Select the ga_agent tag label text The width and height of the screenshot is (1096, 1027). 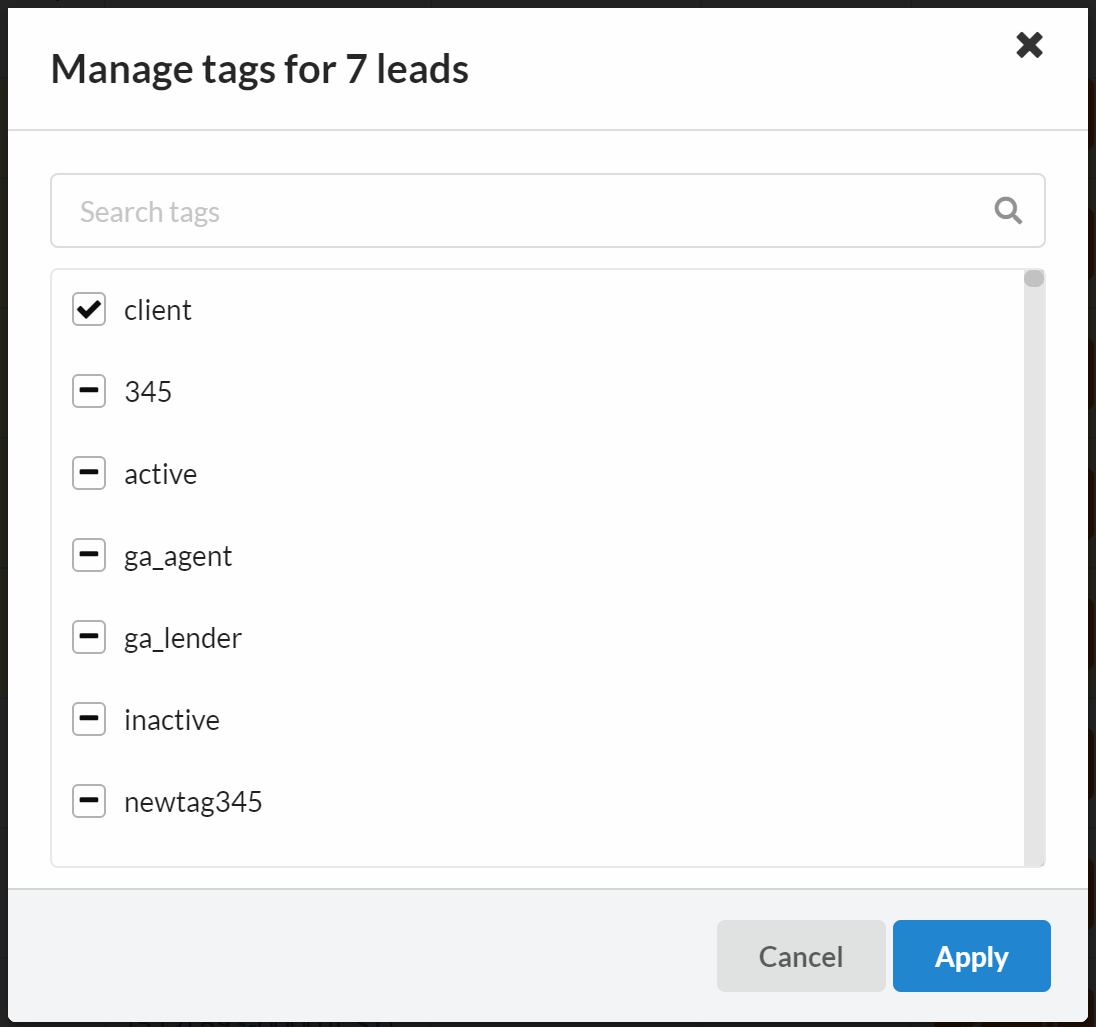tap(176, 555)
